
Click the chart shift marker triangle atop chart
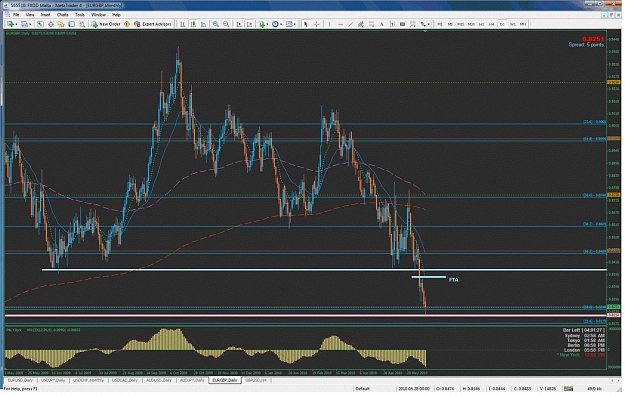[425, 31]
